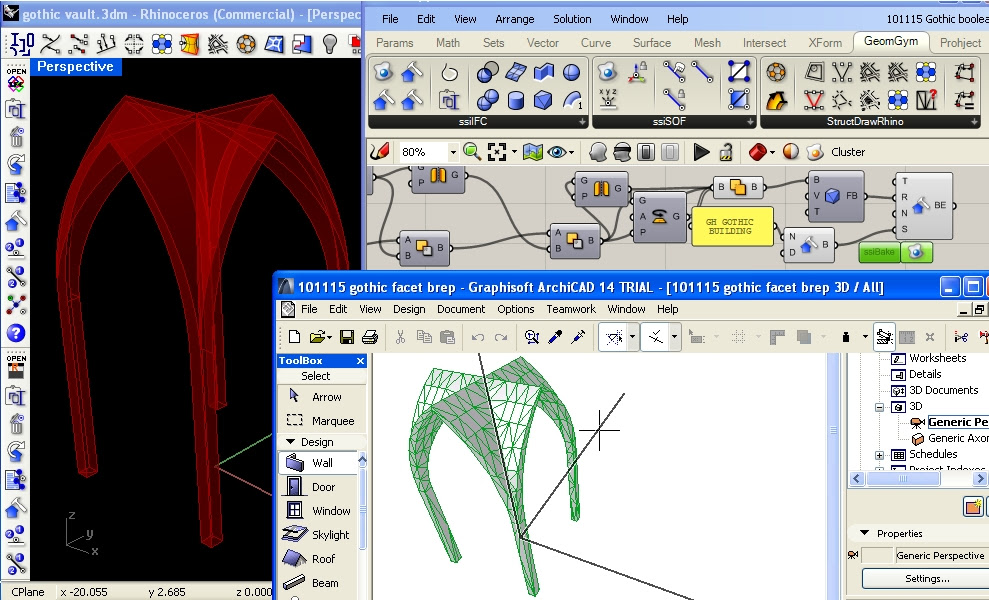Image resolution: width=989 pixels, height=600 pixels.
Task: Select the Door tool in ToolBox
Action: 318,486
